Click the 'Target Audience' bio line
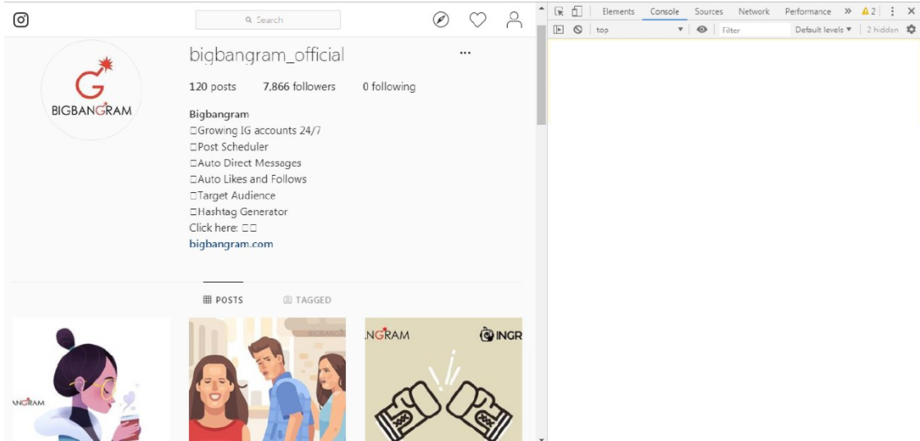The image size is (920, 441). (232, 195)
